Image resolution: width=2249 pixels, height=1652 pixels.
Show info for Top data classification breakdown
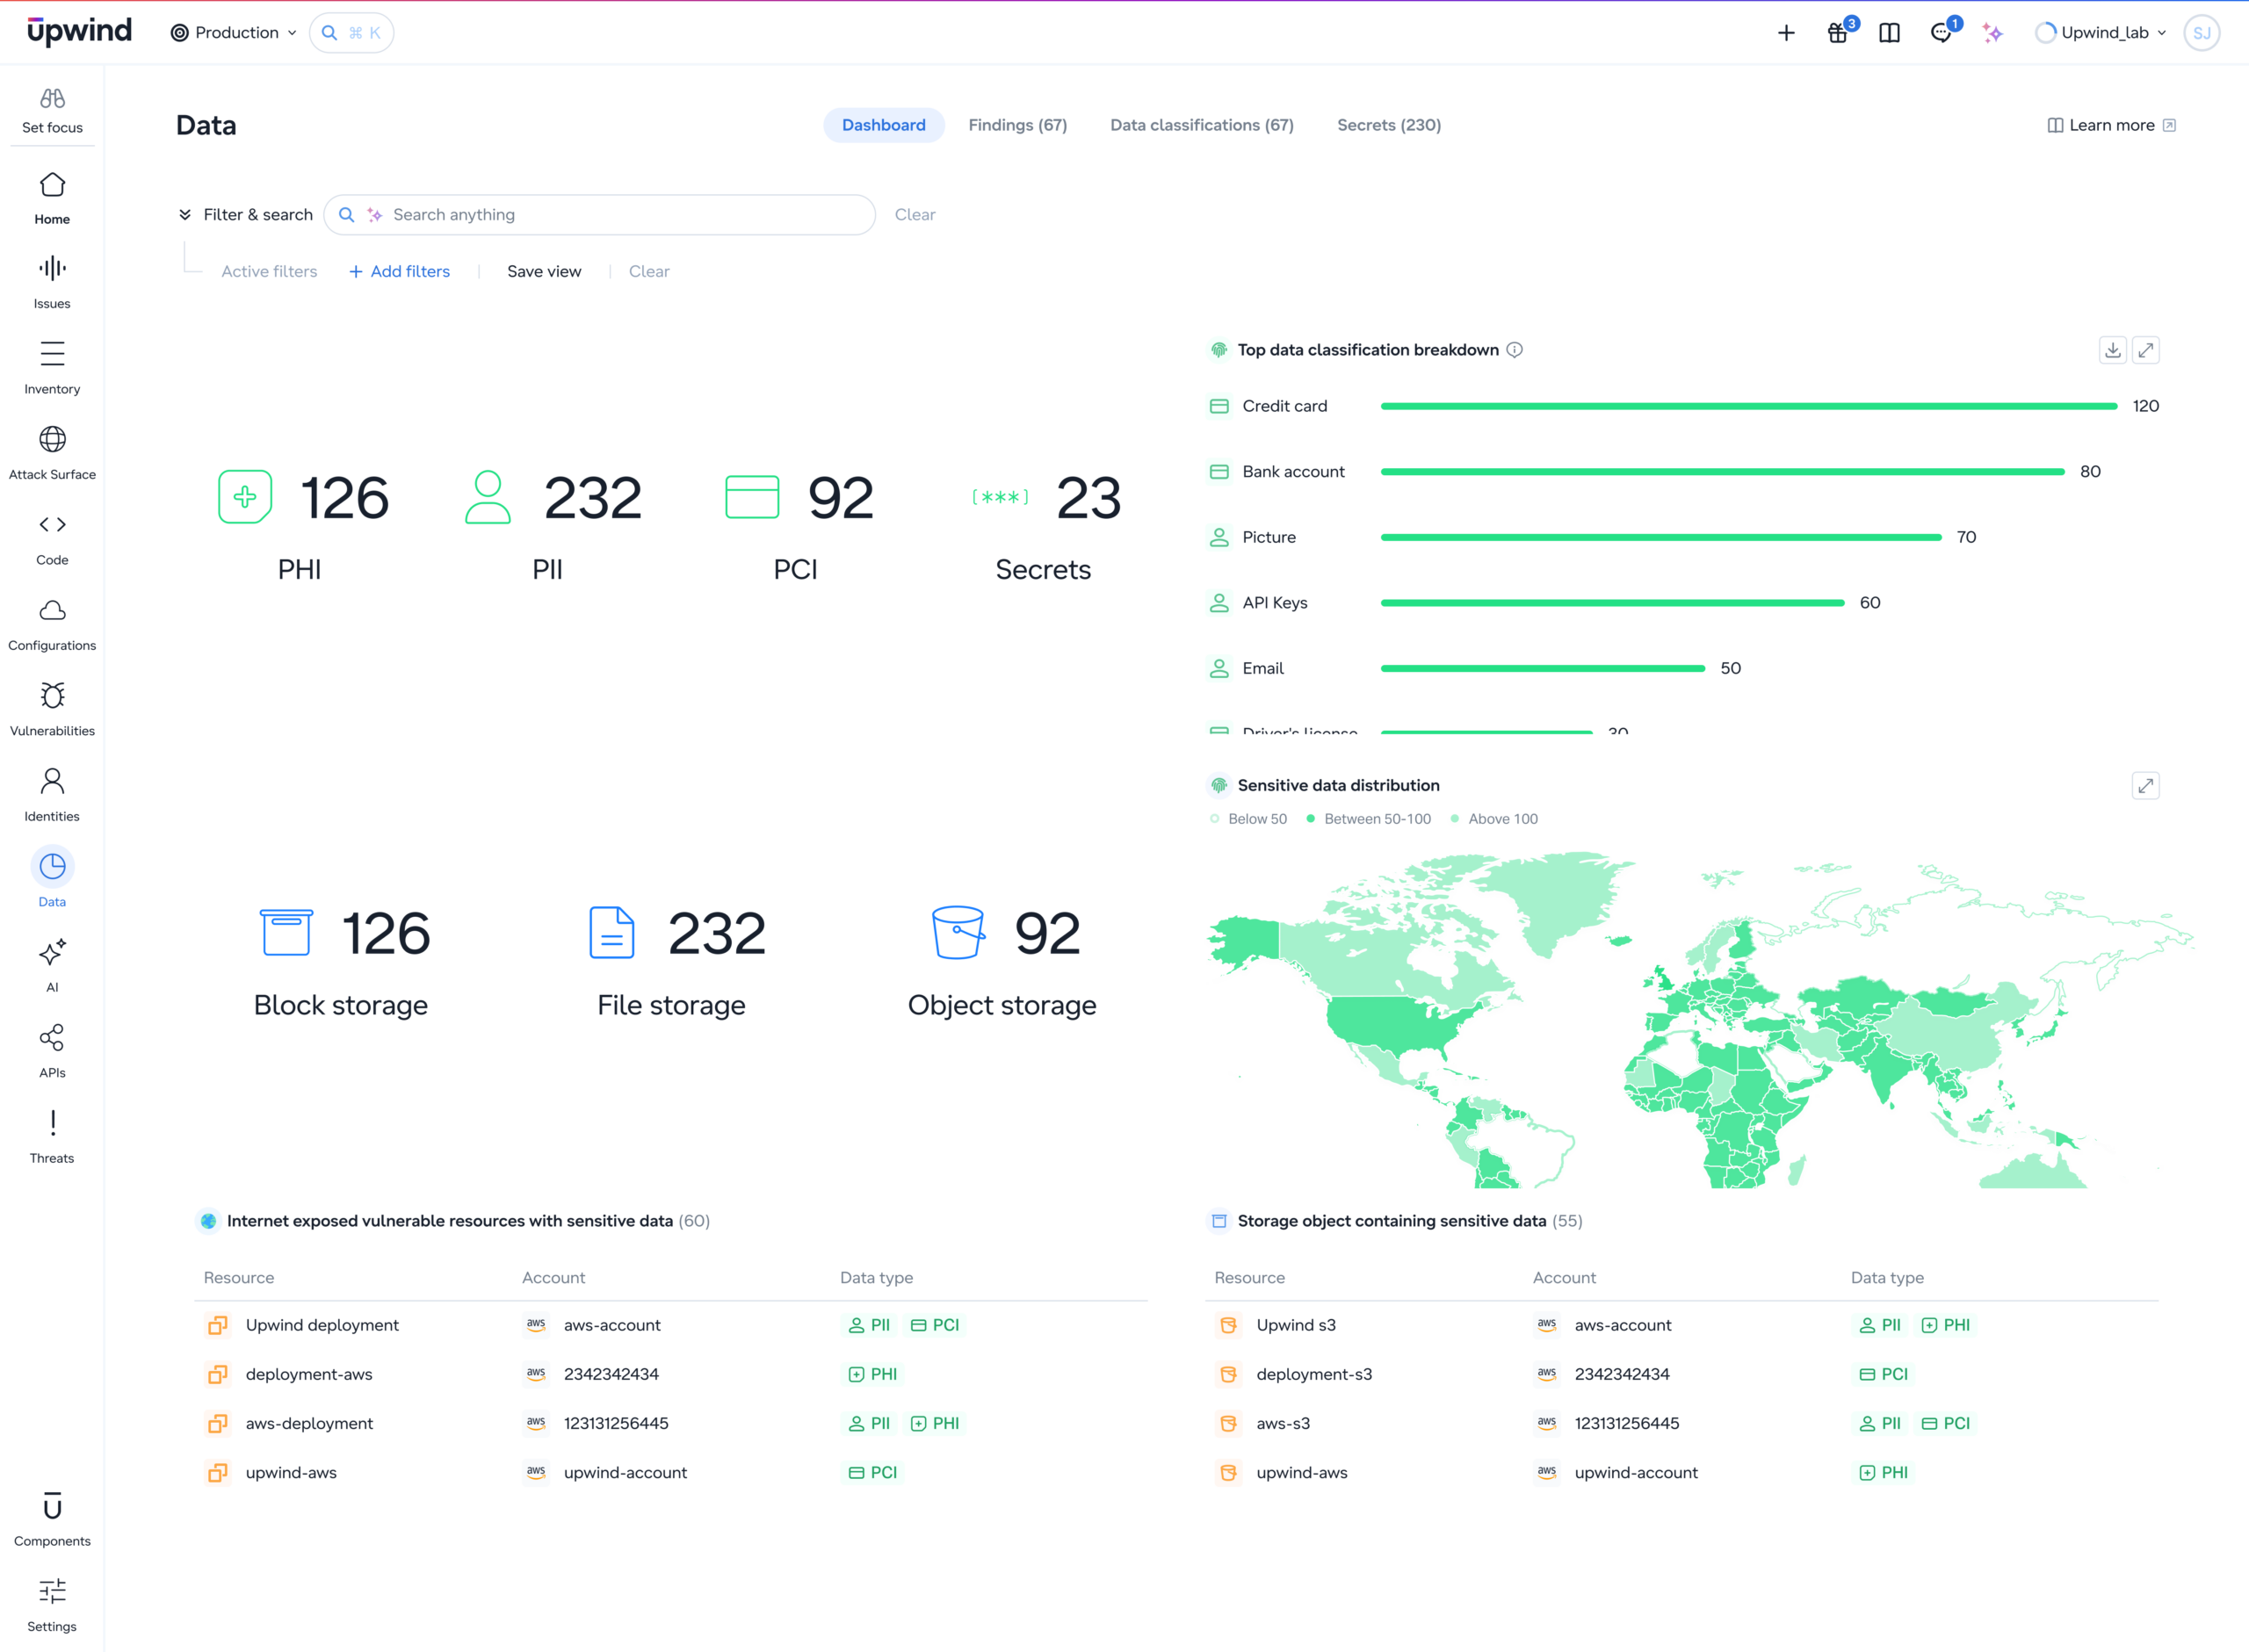coord(1515,350)
